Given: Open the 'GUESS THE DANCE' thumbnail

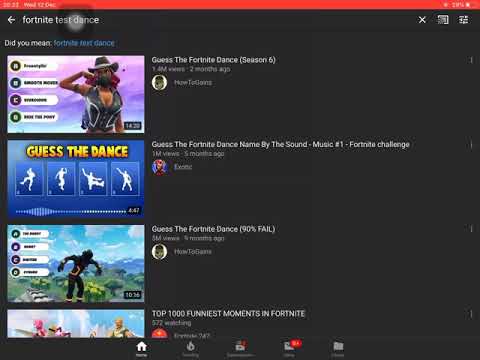Looking at the screenshot, I should 76,179.
